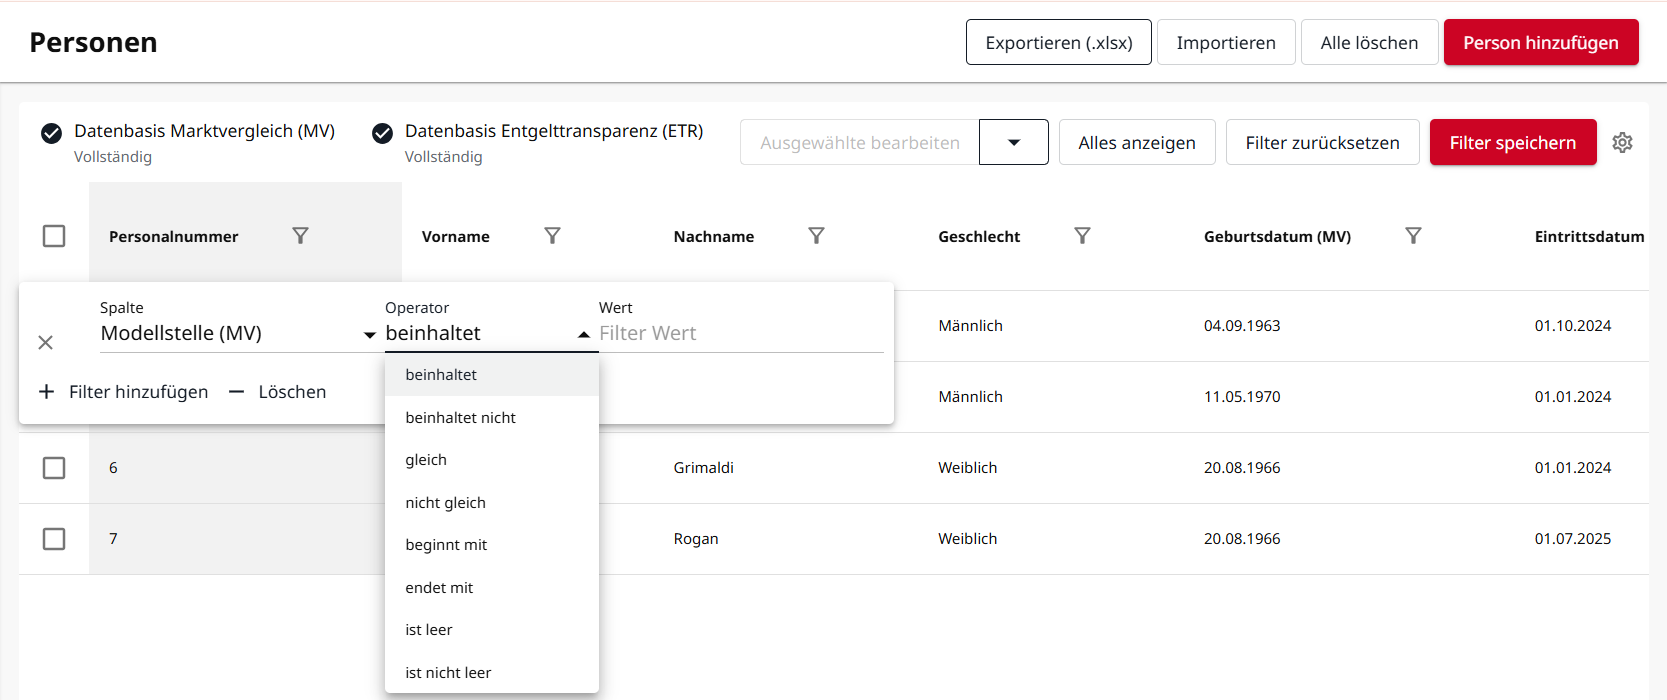Click Exportieren (.xlsx) button
Viewport: 1667px width, 700px height.
[1059, 42]
